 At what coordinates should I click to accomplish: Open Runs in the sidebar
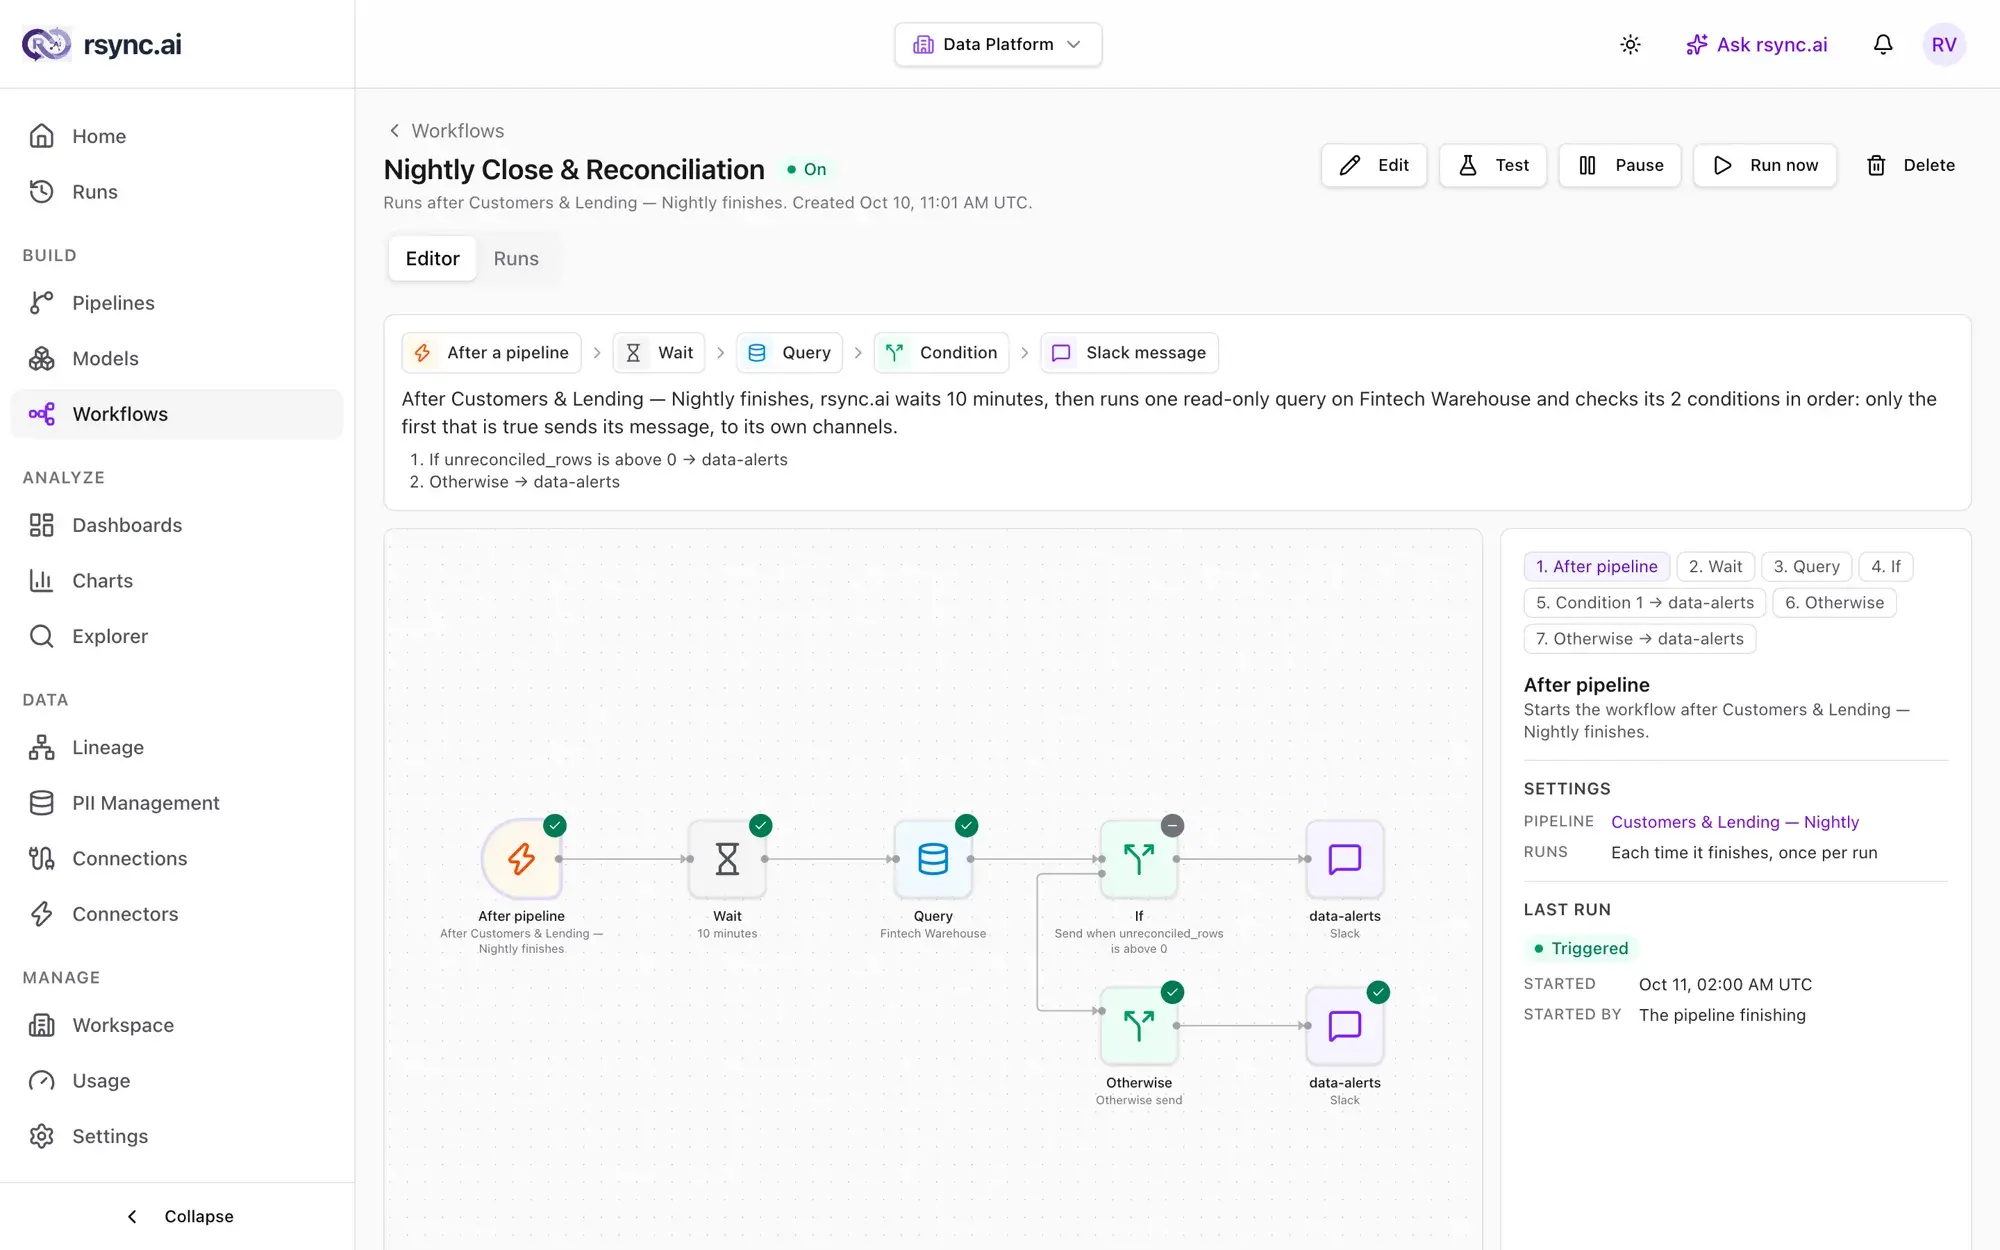[177, 192]
